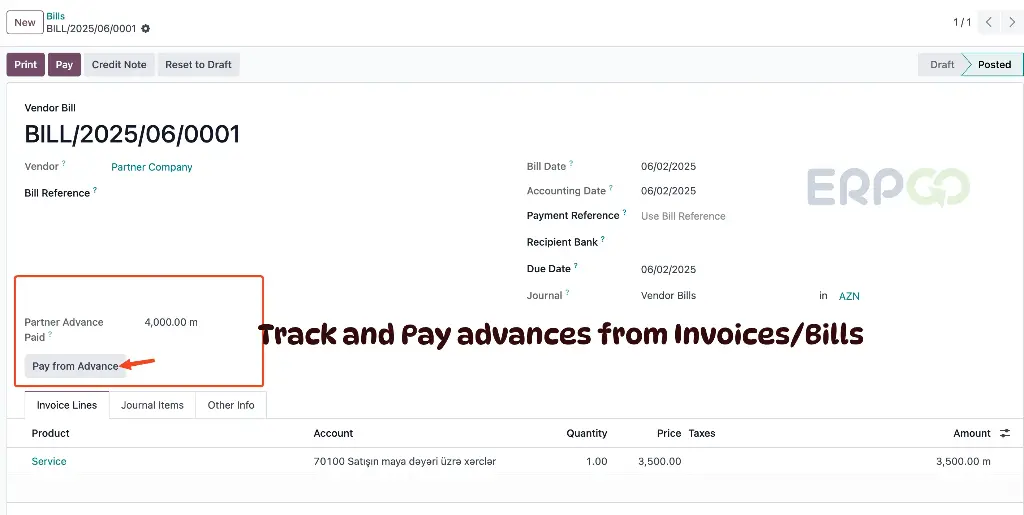This screenshot has height=515, width=1024.
Task: Open the Bills breadcrumb link
Action: (x=56, y=16)
